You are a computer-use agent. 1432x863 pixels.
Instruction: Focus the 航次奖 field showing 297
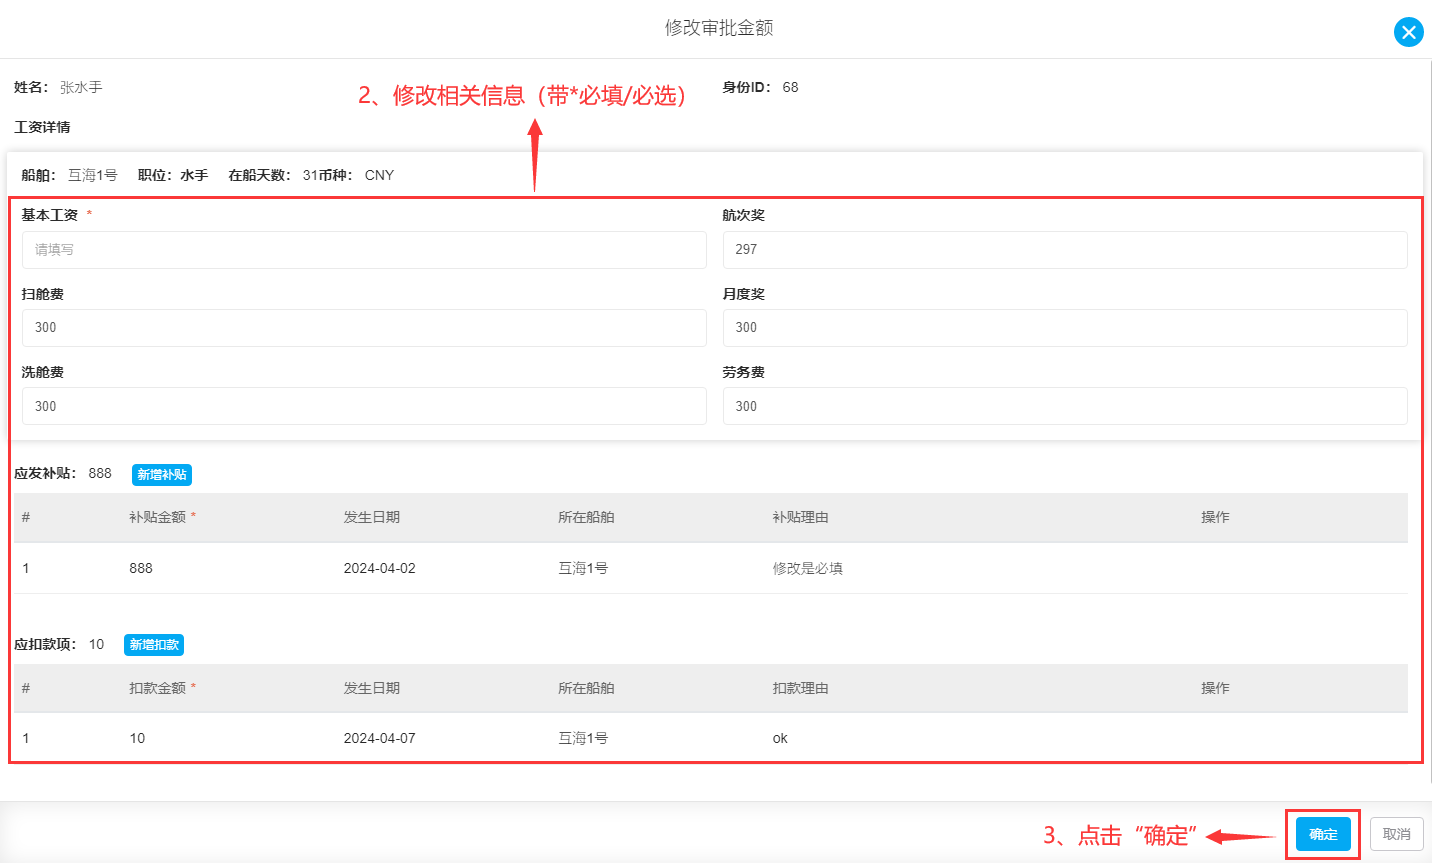click(1065, 250)
